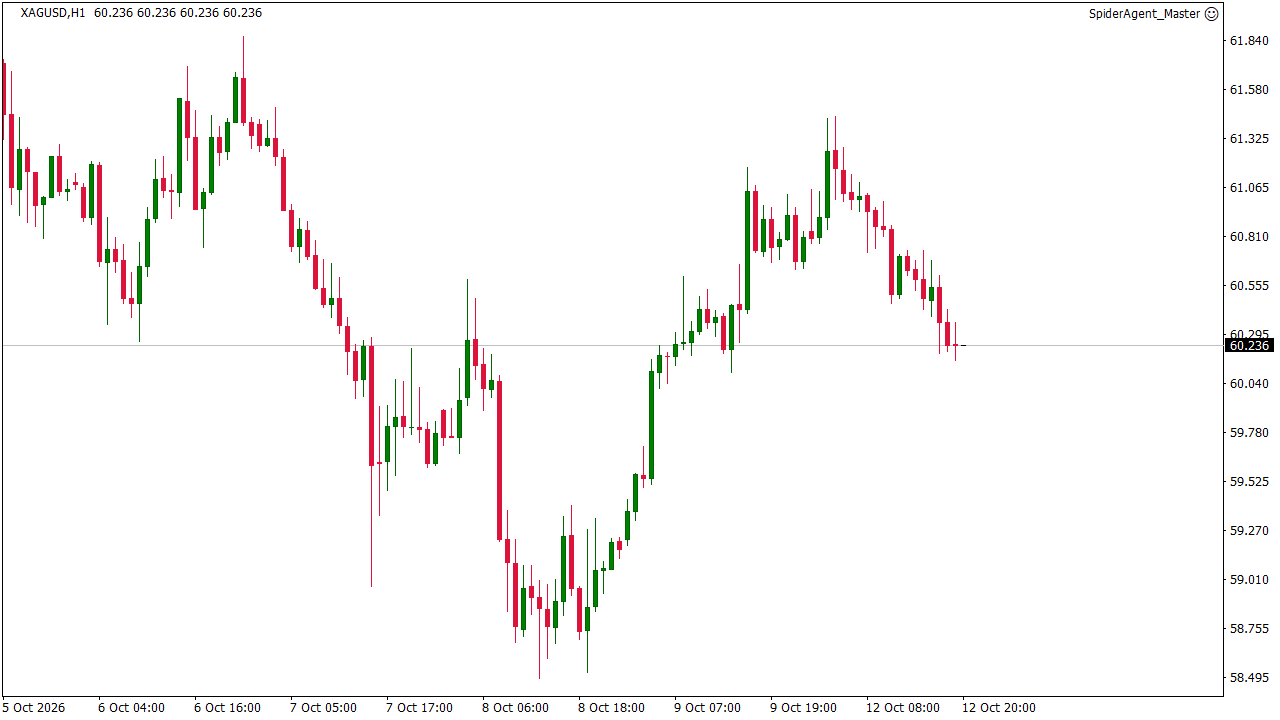The image size is (1280, 720).
Task: Click the 9 Oct 19:00 time label
Action: click(x=803, y=708)
